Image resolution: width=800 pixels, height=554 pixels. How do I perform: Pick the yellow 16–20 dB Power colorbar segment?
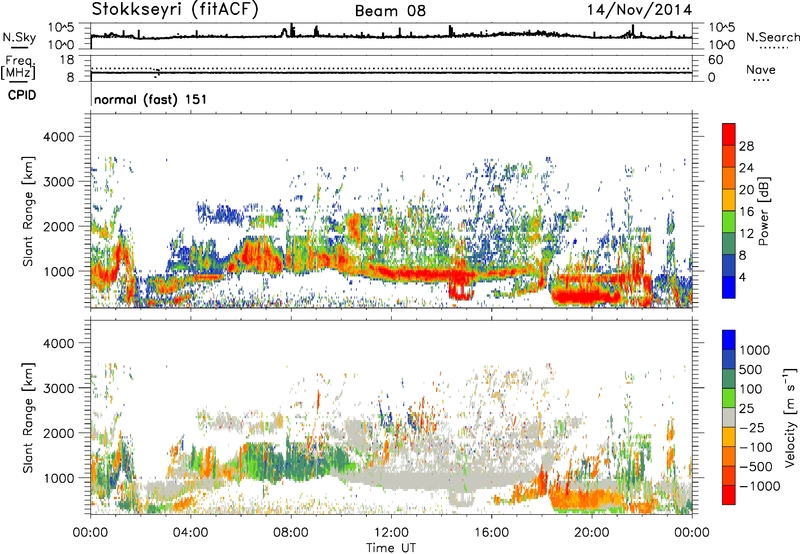(729, 199)
